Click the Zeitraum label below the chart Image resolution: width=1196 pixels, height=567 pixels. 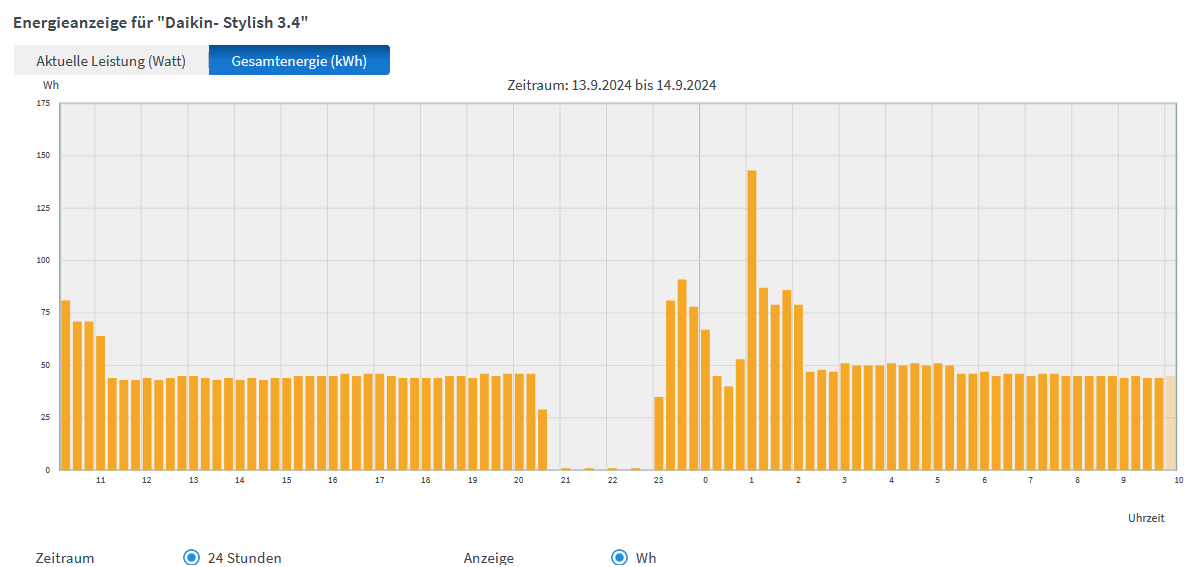pos(65,558)
